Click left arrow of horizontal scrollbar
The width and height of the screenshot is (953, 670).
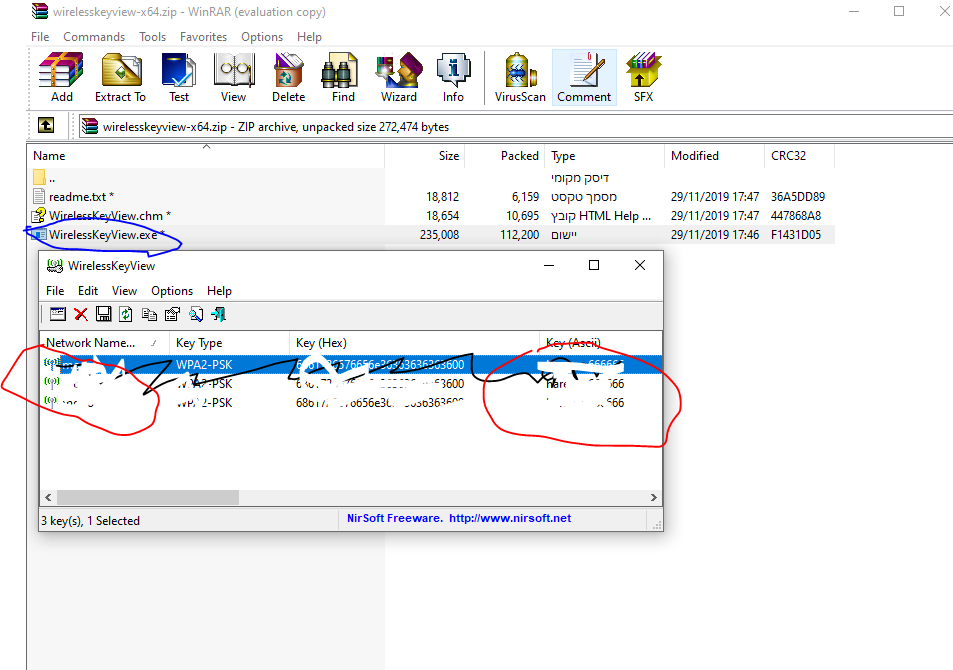[x=48, y=497]
